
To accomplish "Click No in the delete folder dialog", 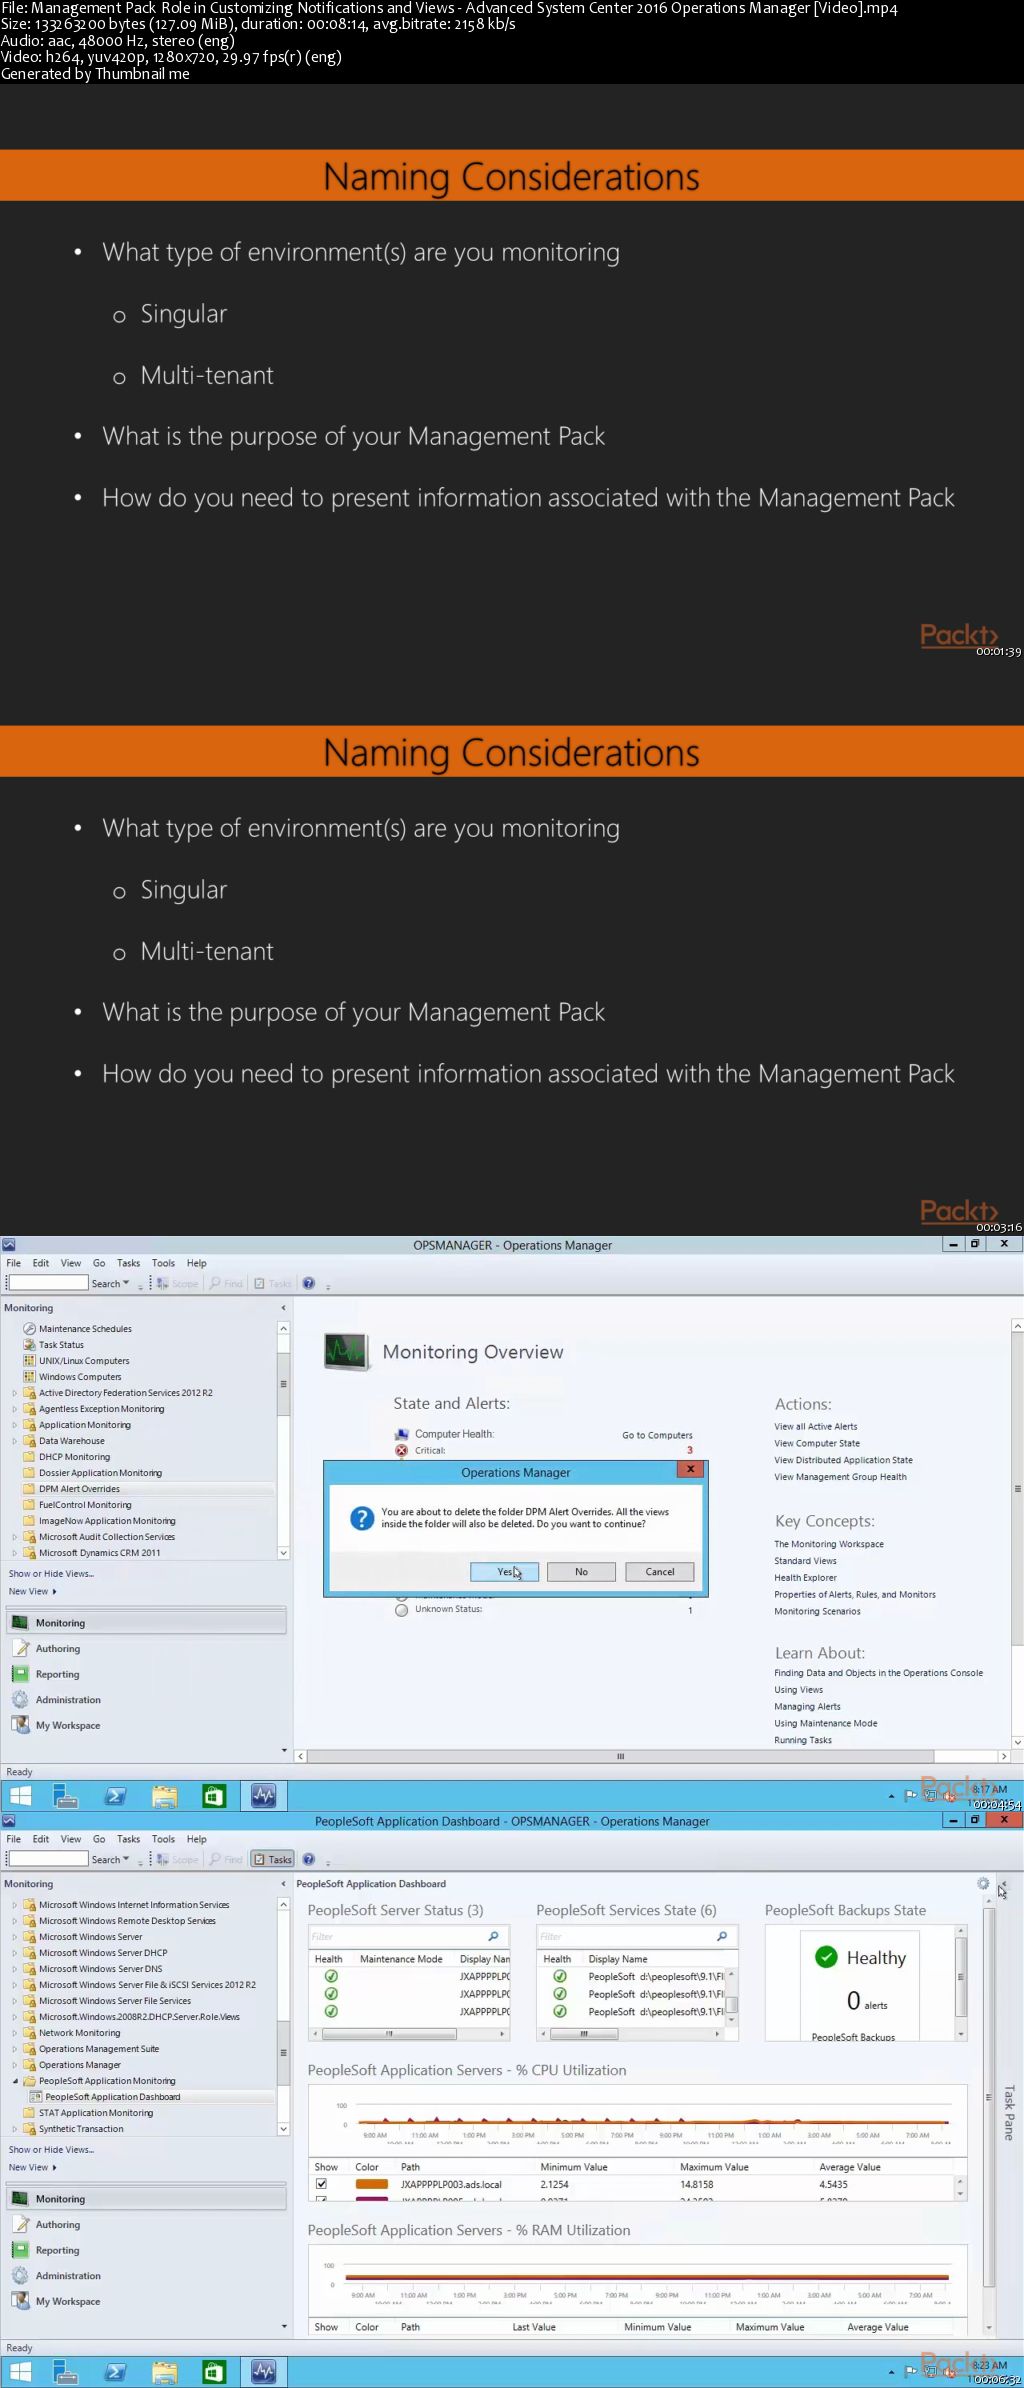I will point(581,1571).
